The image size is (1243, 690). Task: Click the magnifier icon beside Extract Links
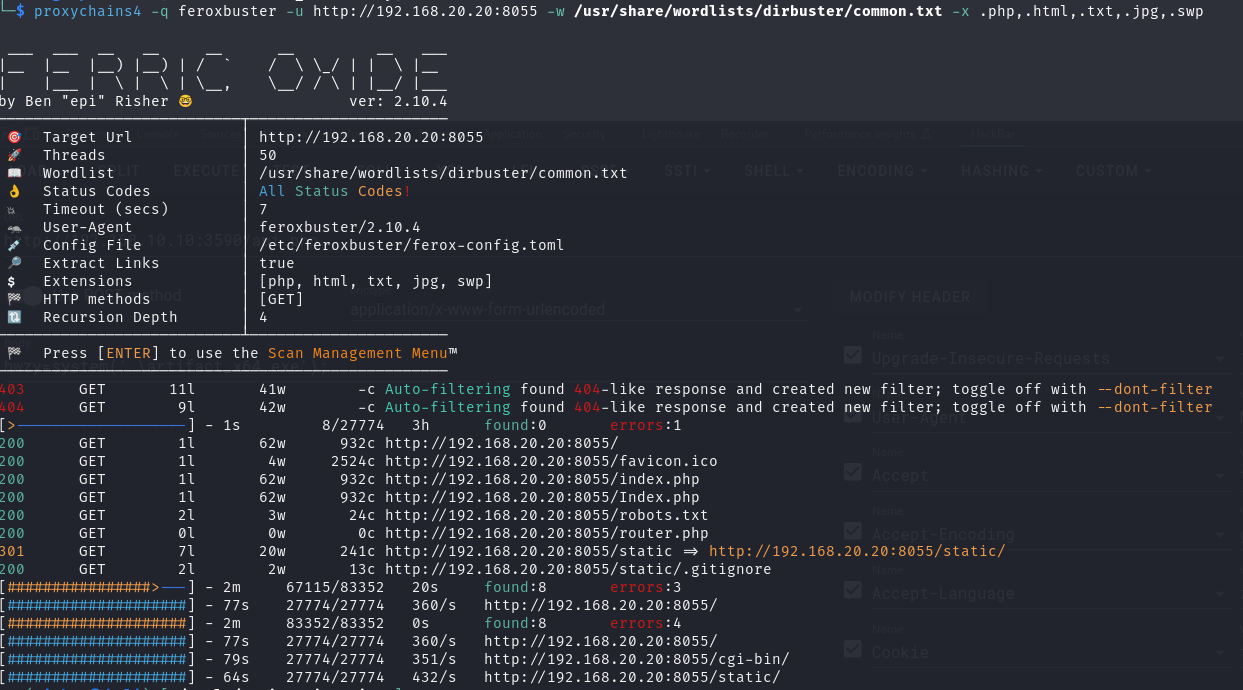(14, 263)
